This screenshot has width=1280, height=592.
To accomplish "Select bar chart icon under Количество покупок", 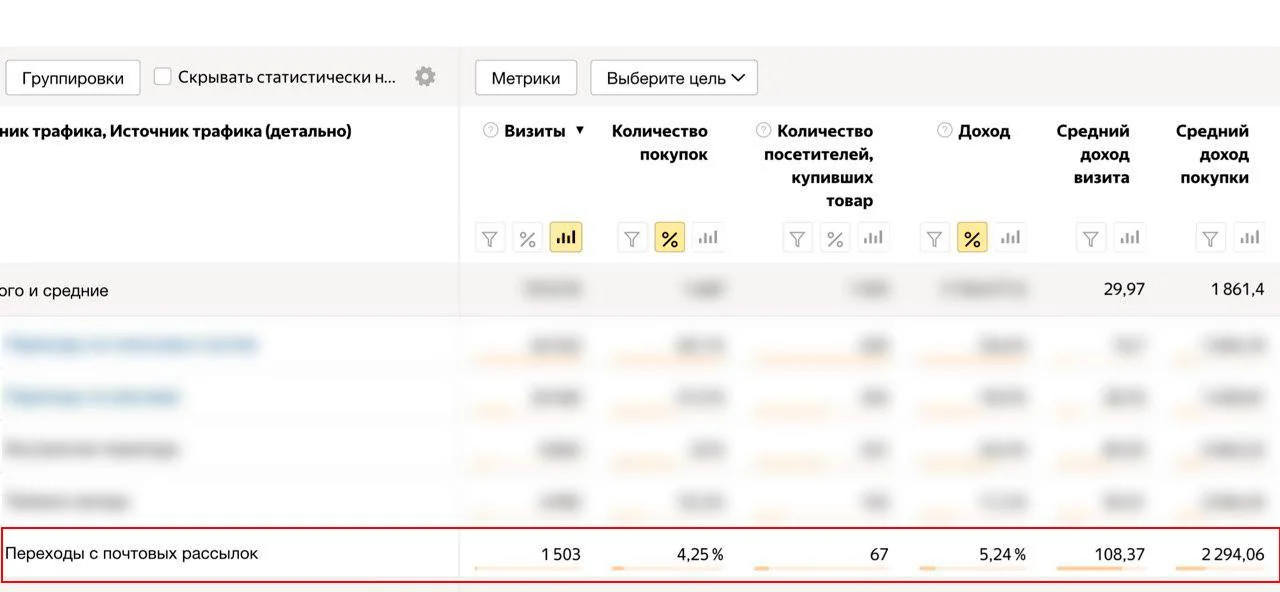I will [x=707, y=238].
